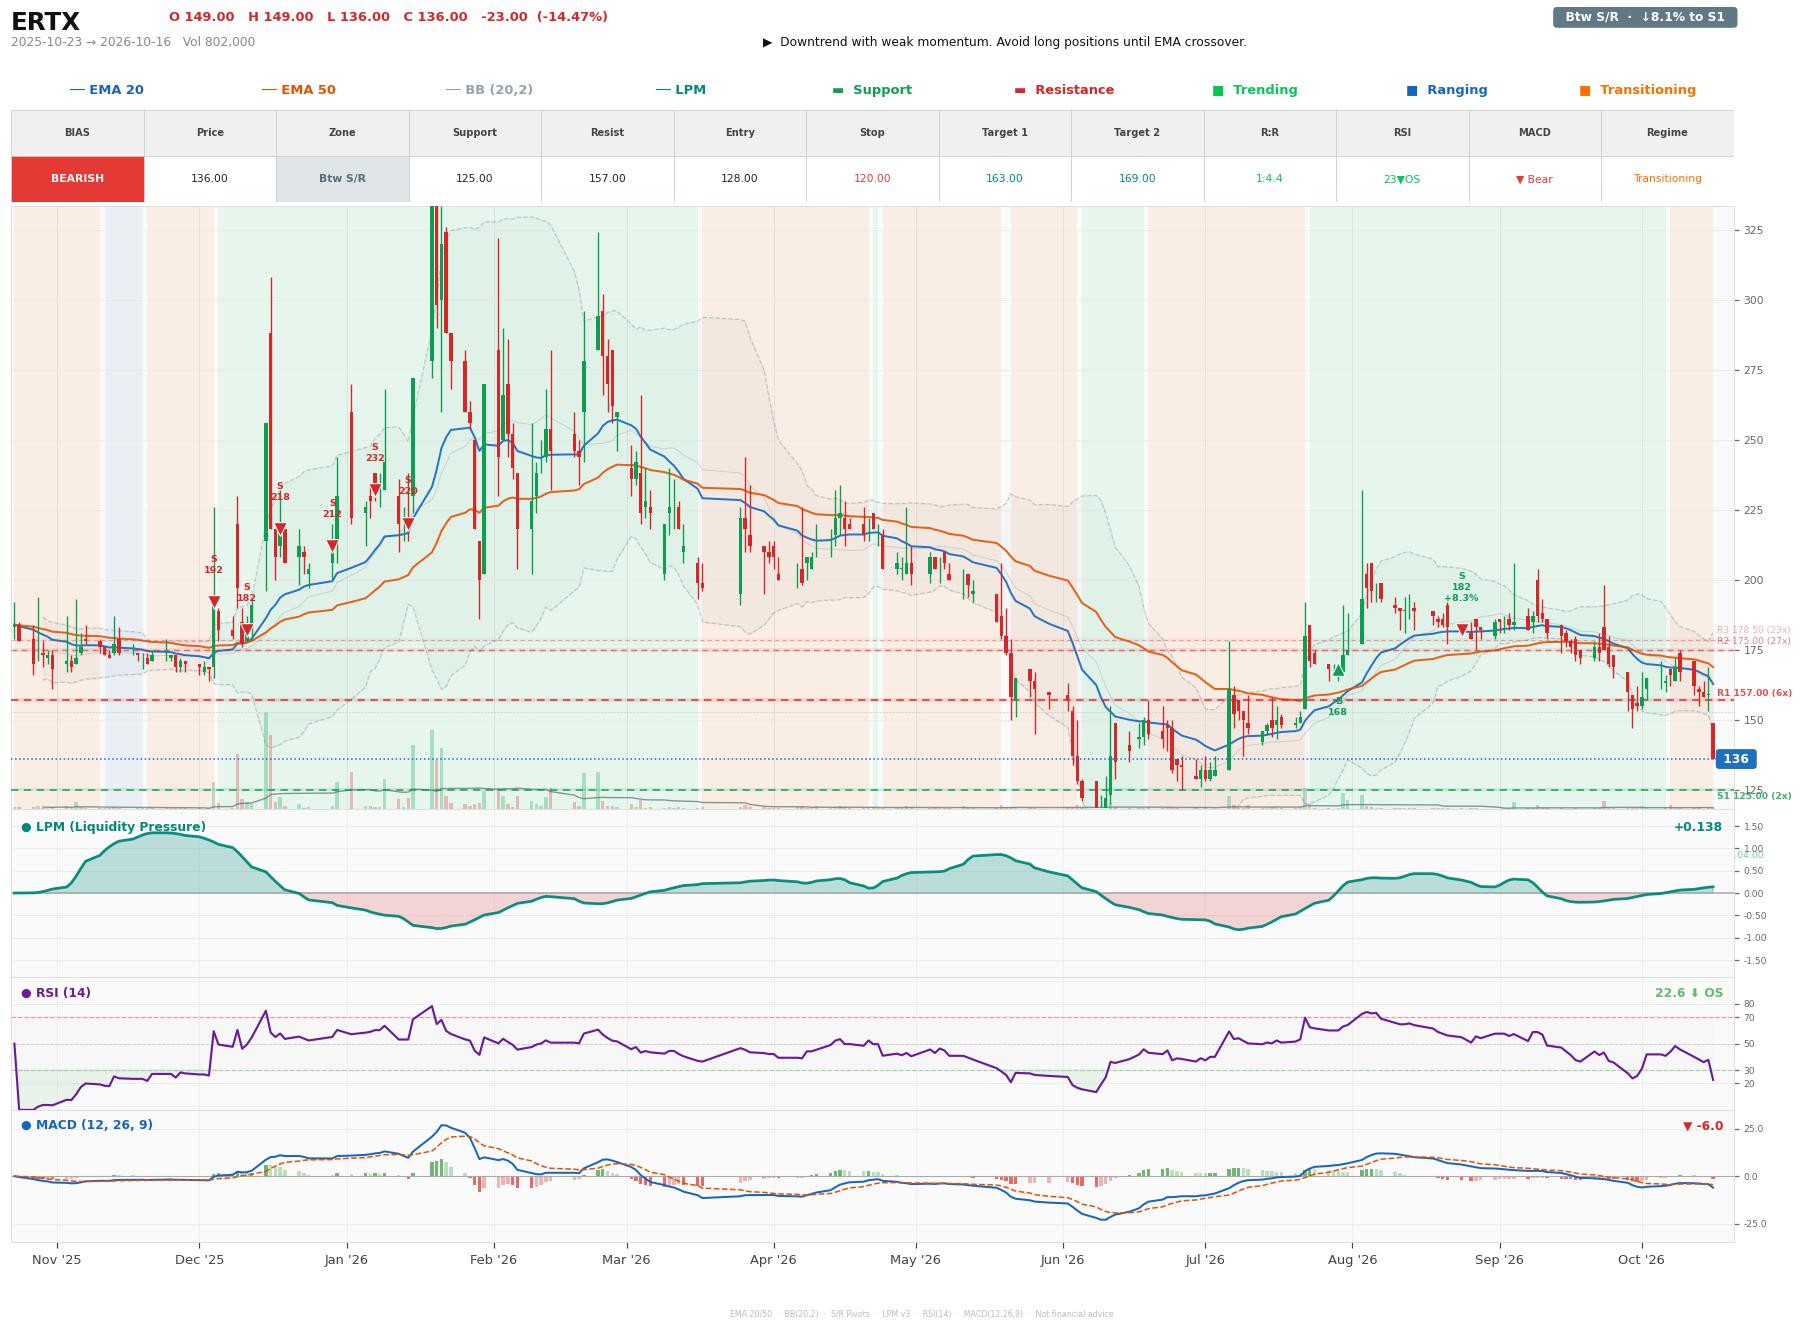Select the Regime column header
The image size is (1803, 1330).
(x=1667, y=133)
